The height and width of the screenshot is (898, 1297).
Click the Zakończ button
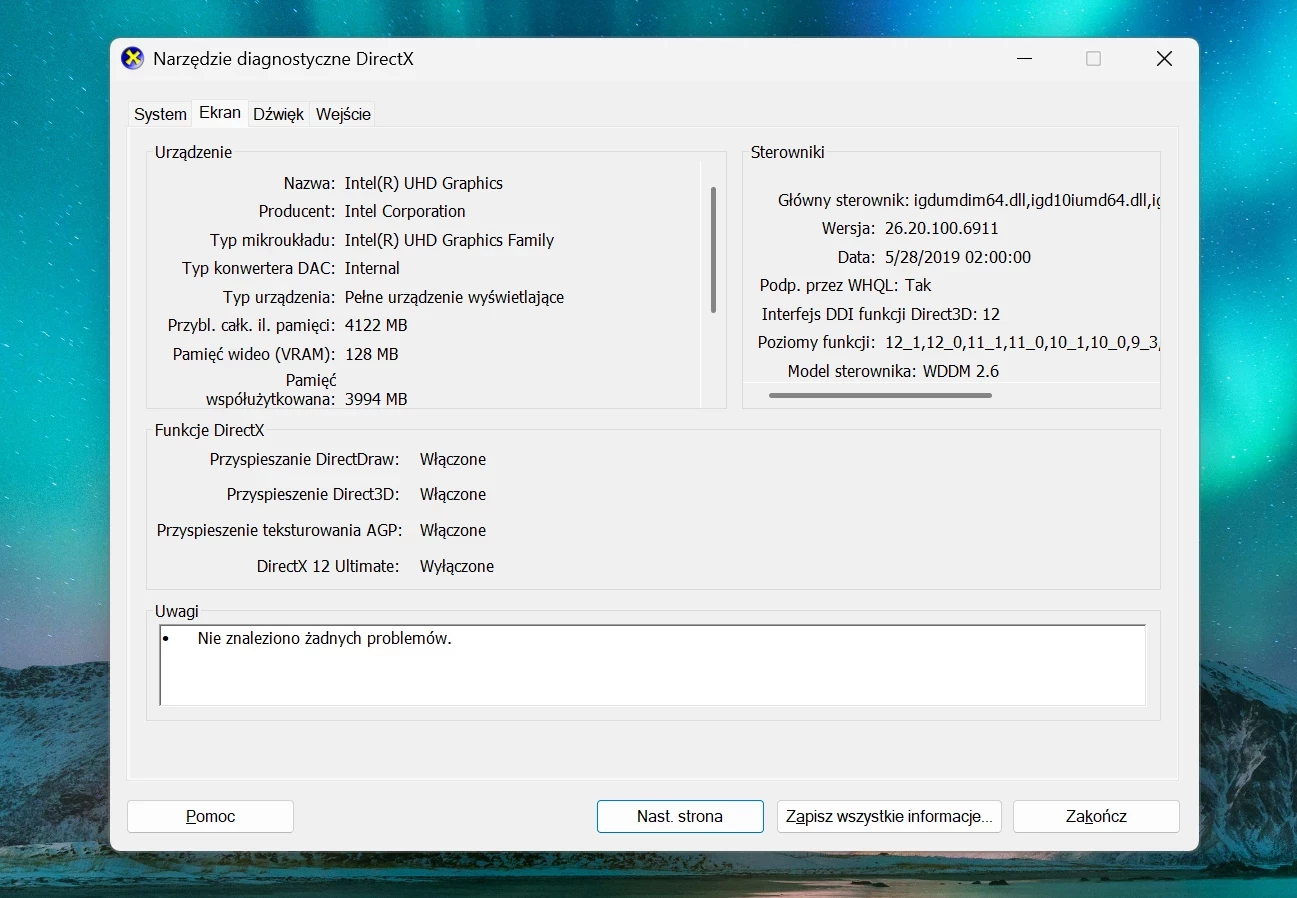1096,816
